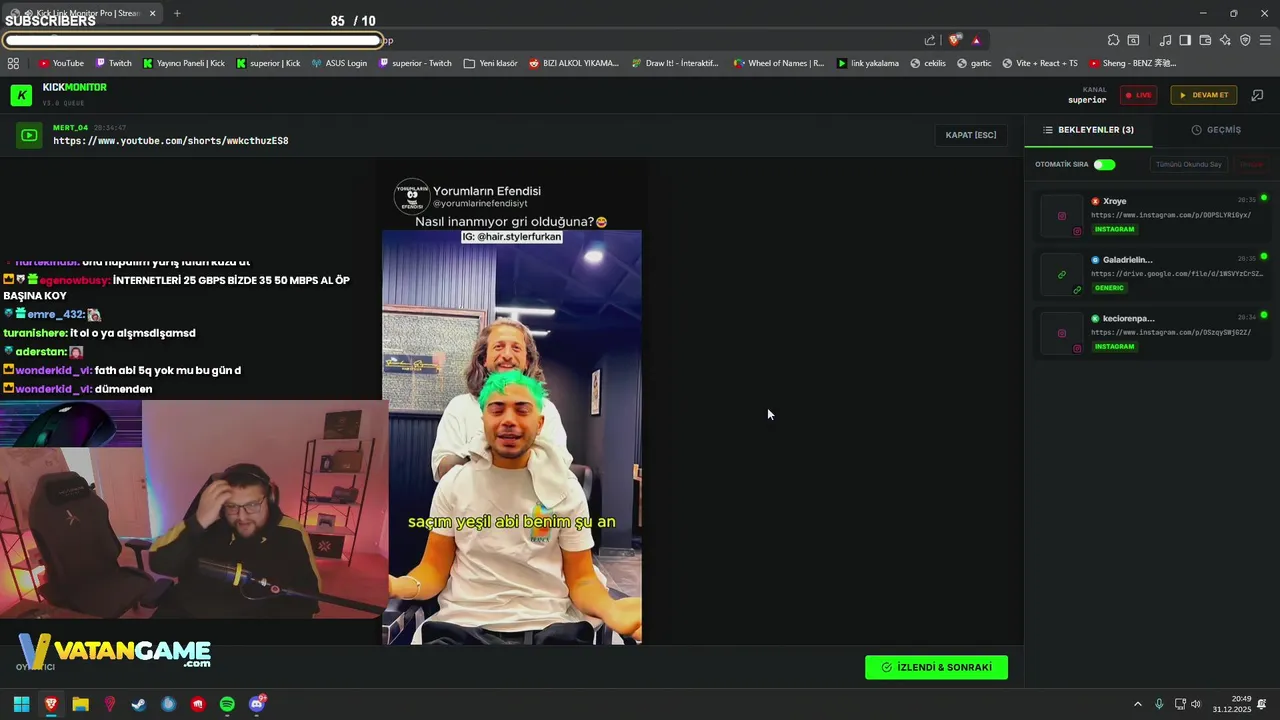Open the Wheel of Names bookmark
Image resolution: width=1280 pixels, height=720 pixels.
(x=779, y=63)
